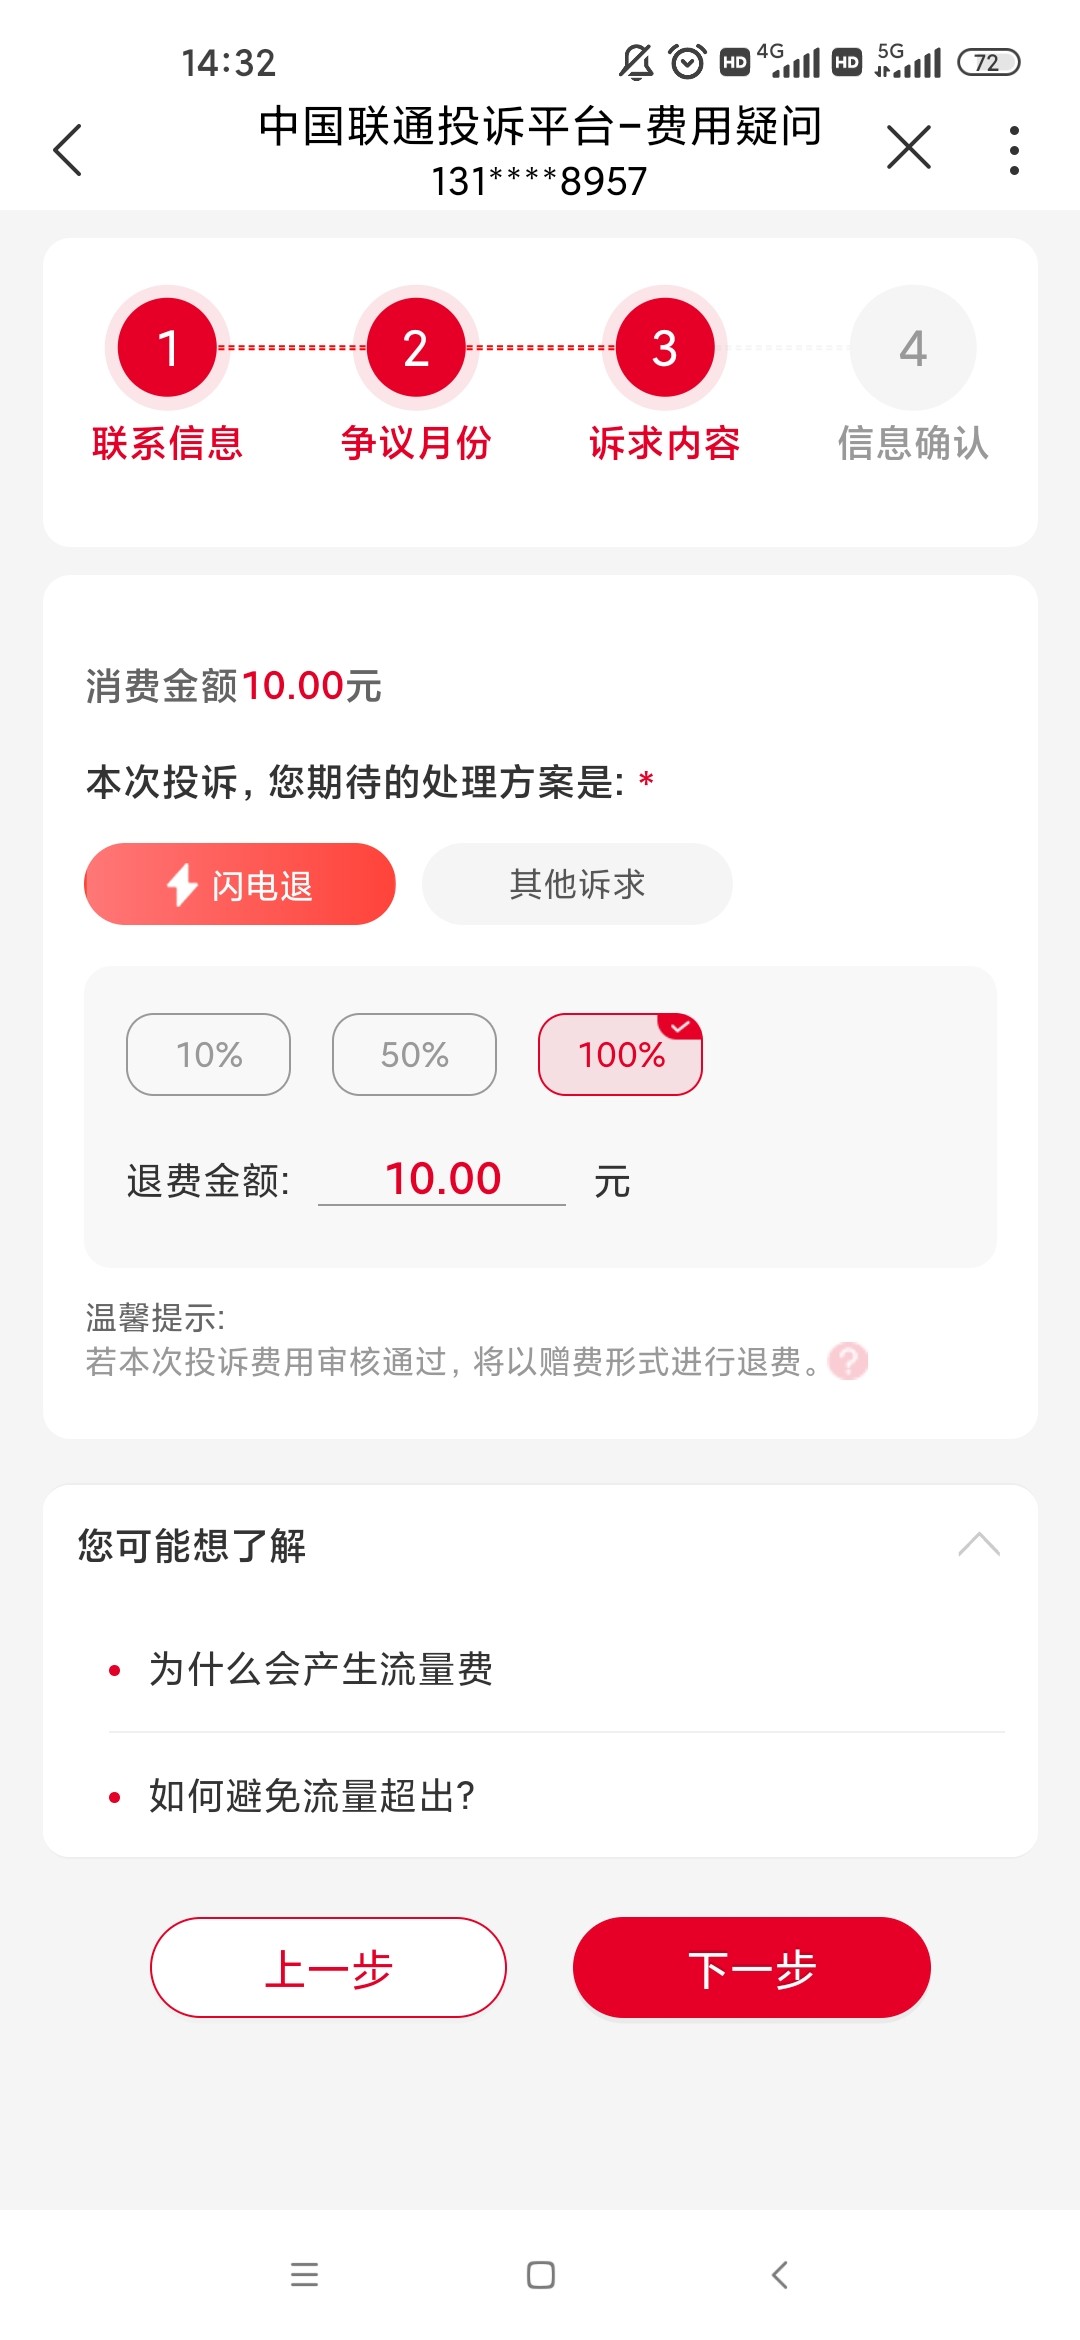Switch to 其他诉求 tab

point(577,884)
